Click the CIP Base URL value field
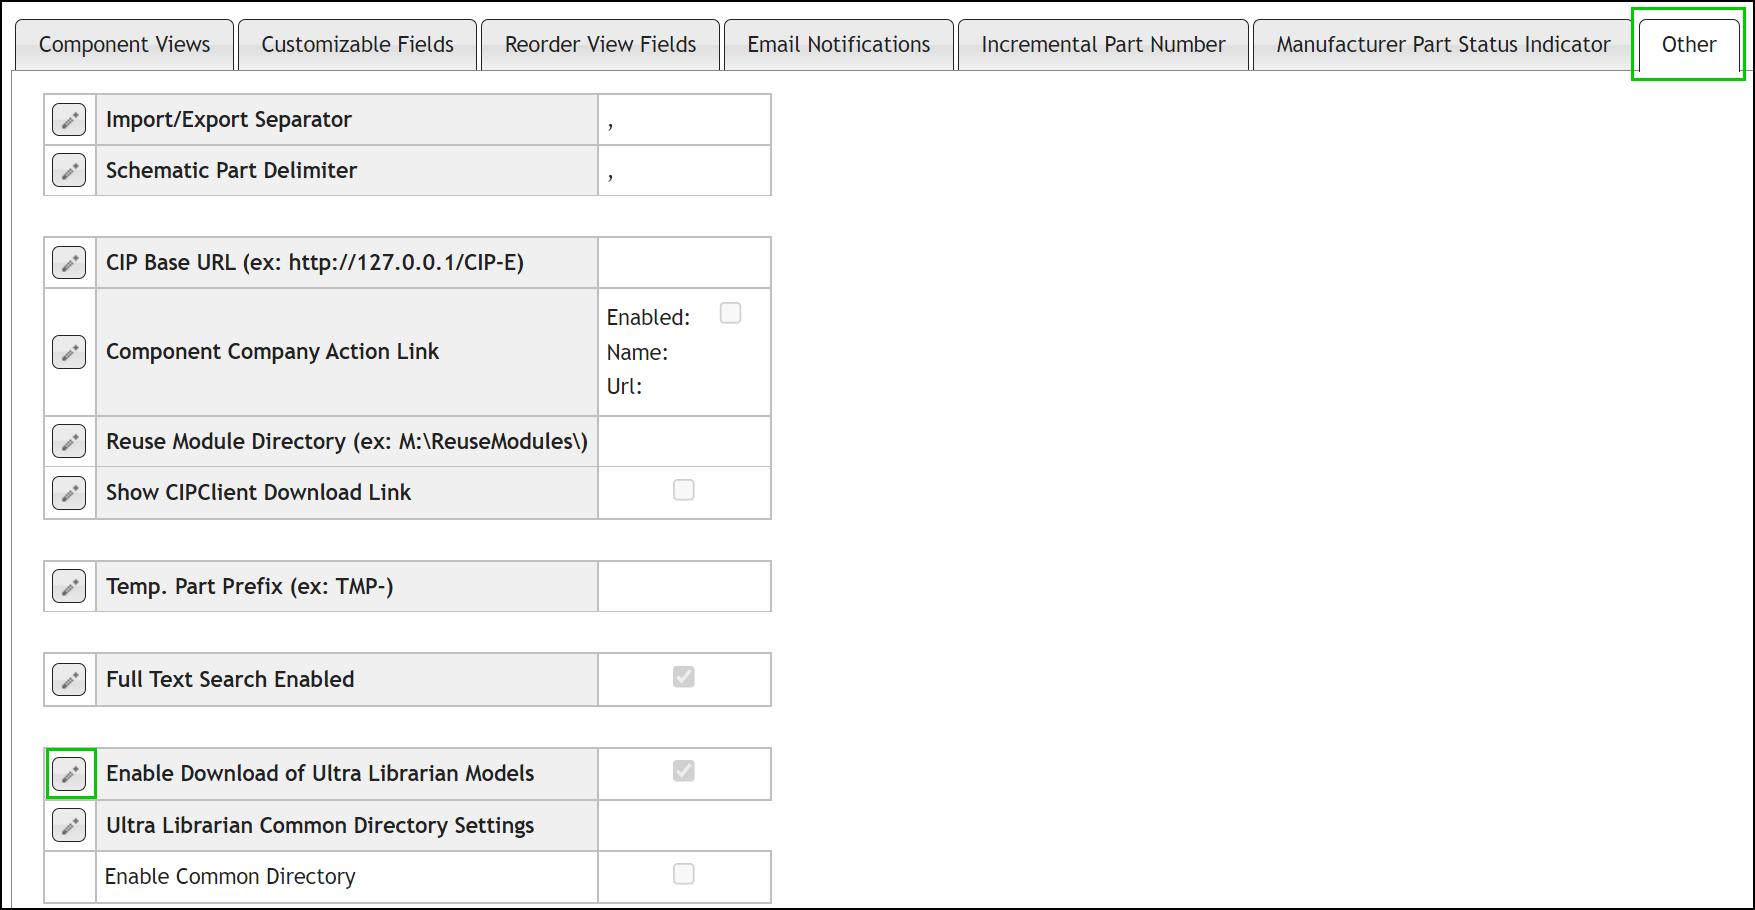1755x910 pixels. pyautogui.click(x=684, y=262)
